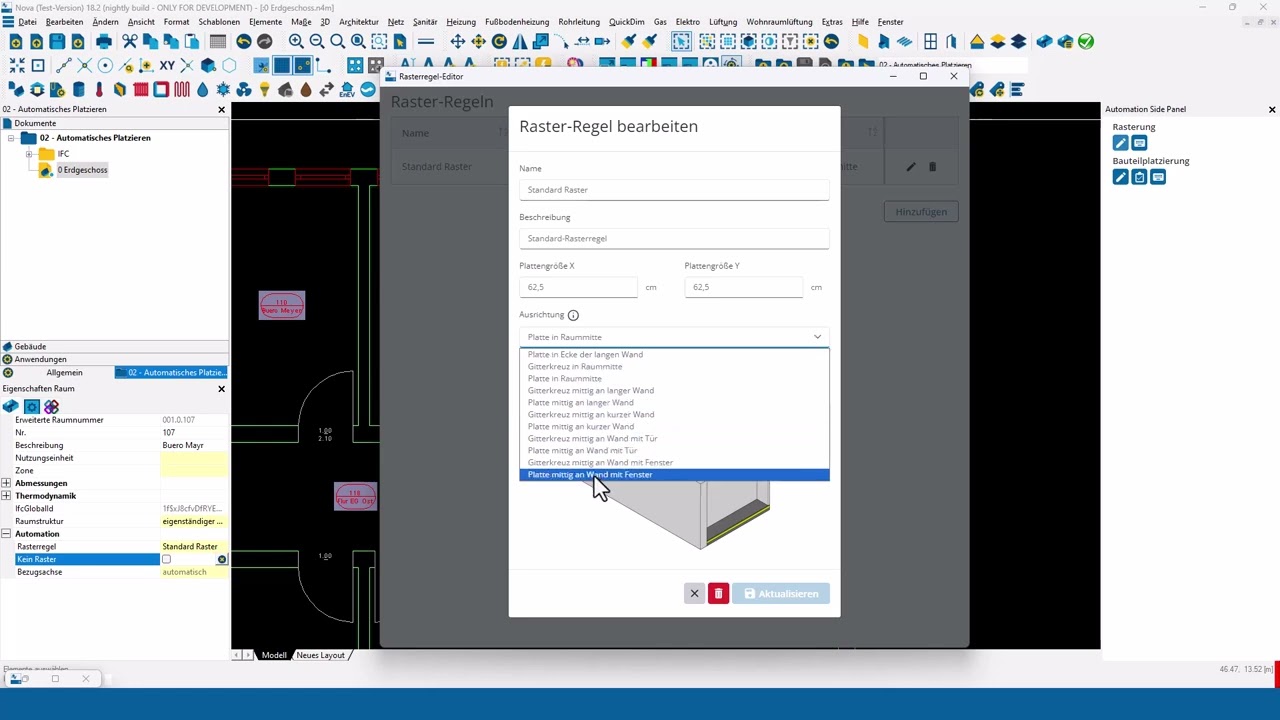This screenshot has width=1280, height=720.
Task: Choose Platte mittig an Wand mit Fenster
Action: pyautogui.click(x=674, y=475)
